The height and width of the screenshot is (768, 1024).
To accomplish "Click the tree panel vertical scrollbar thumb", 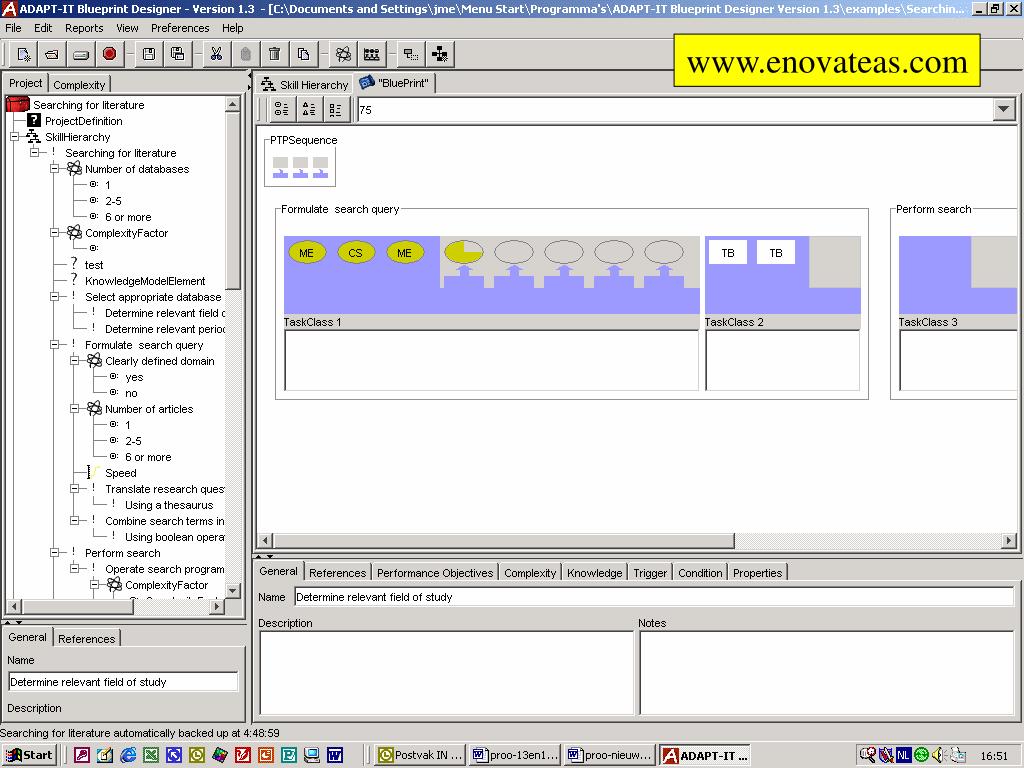I will click(x=232, y=200).
